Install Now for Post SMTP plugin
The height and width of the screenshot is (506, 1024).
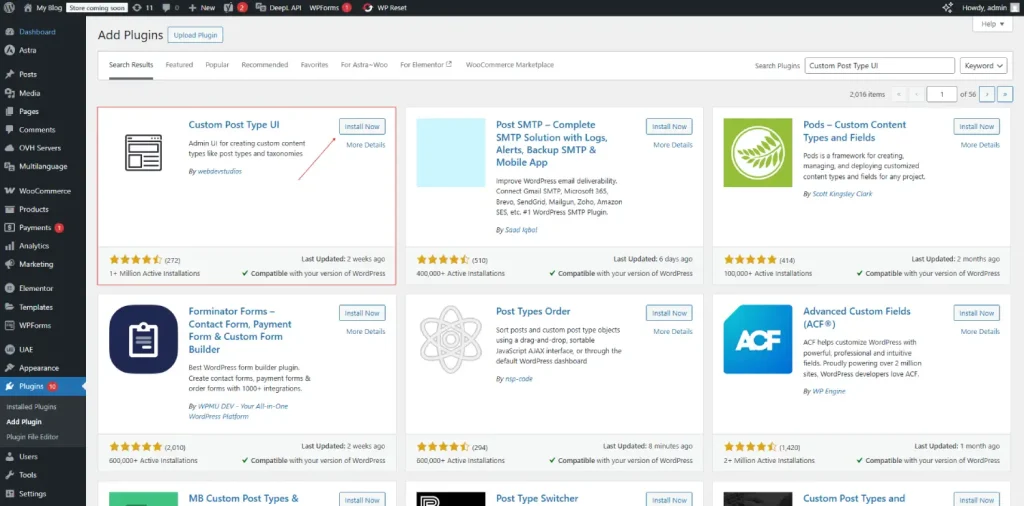click(669, 127)
